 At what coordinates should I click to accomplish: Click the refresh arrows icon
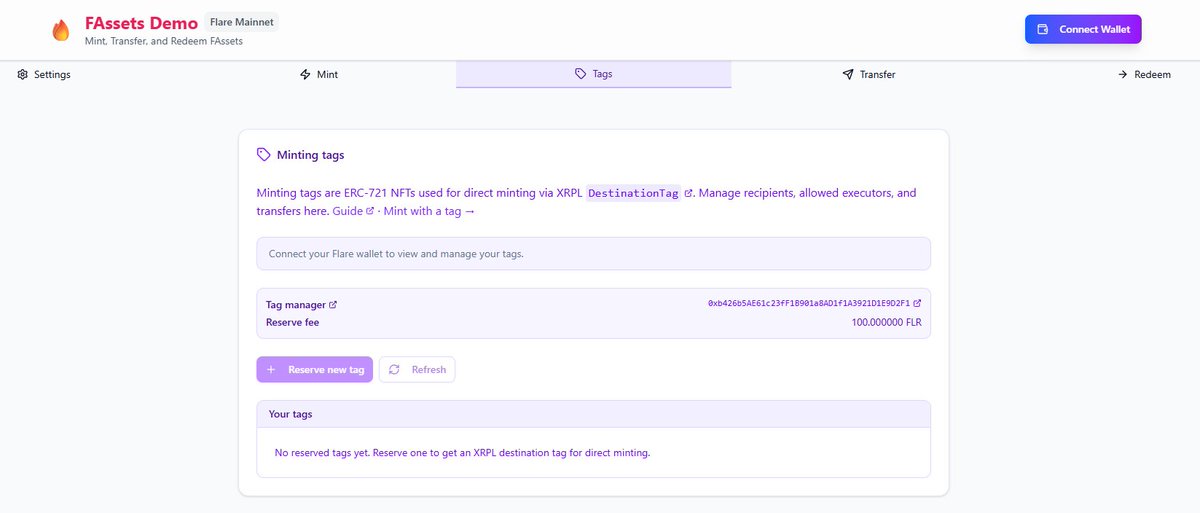tap(394, 369)
